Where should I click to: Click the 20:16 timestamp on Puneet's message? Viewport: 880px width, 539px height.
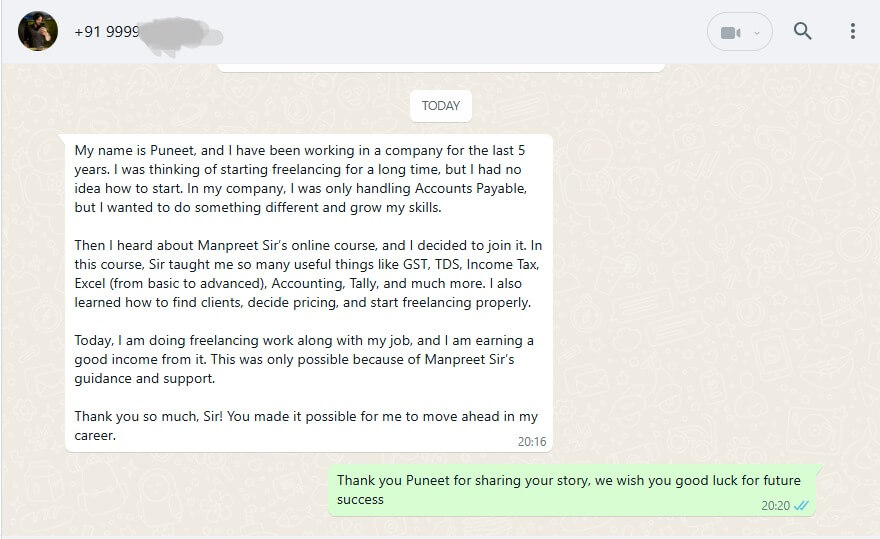(x=532, y=441)
